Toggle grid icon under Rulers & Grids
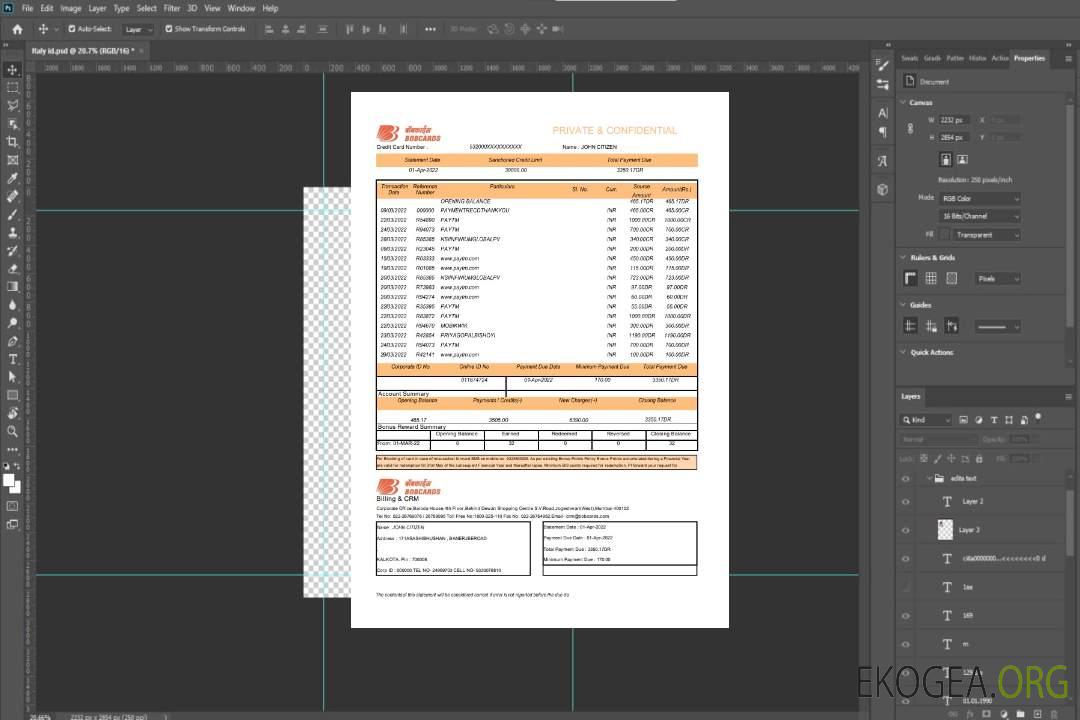1080x720 pixels. click(x=931, y=278)
